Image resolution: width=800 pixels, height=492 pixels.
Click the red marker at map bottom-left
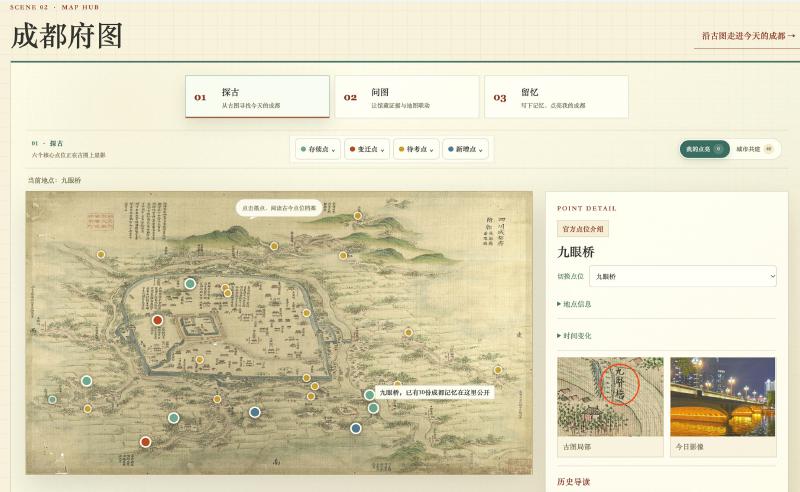point(145,441)
